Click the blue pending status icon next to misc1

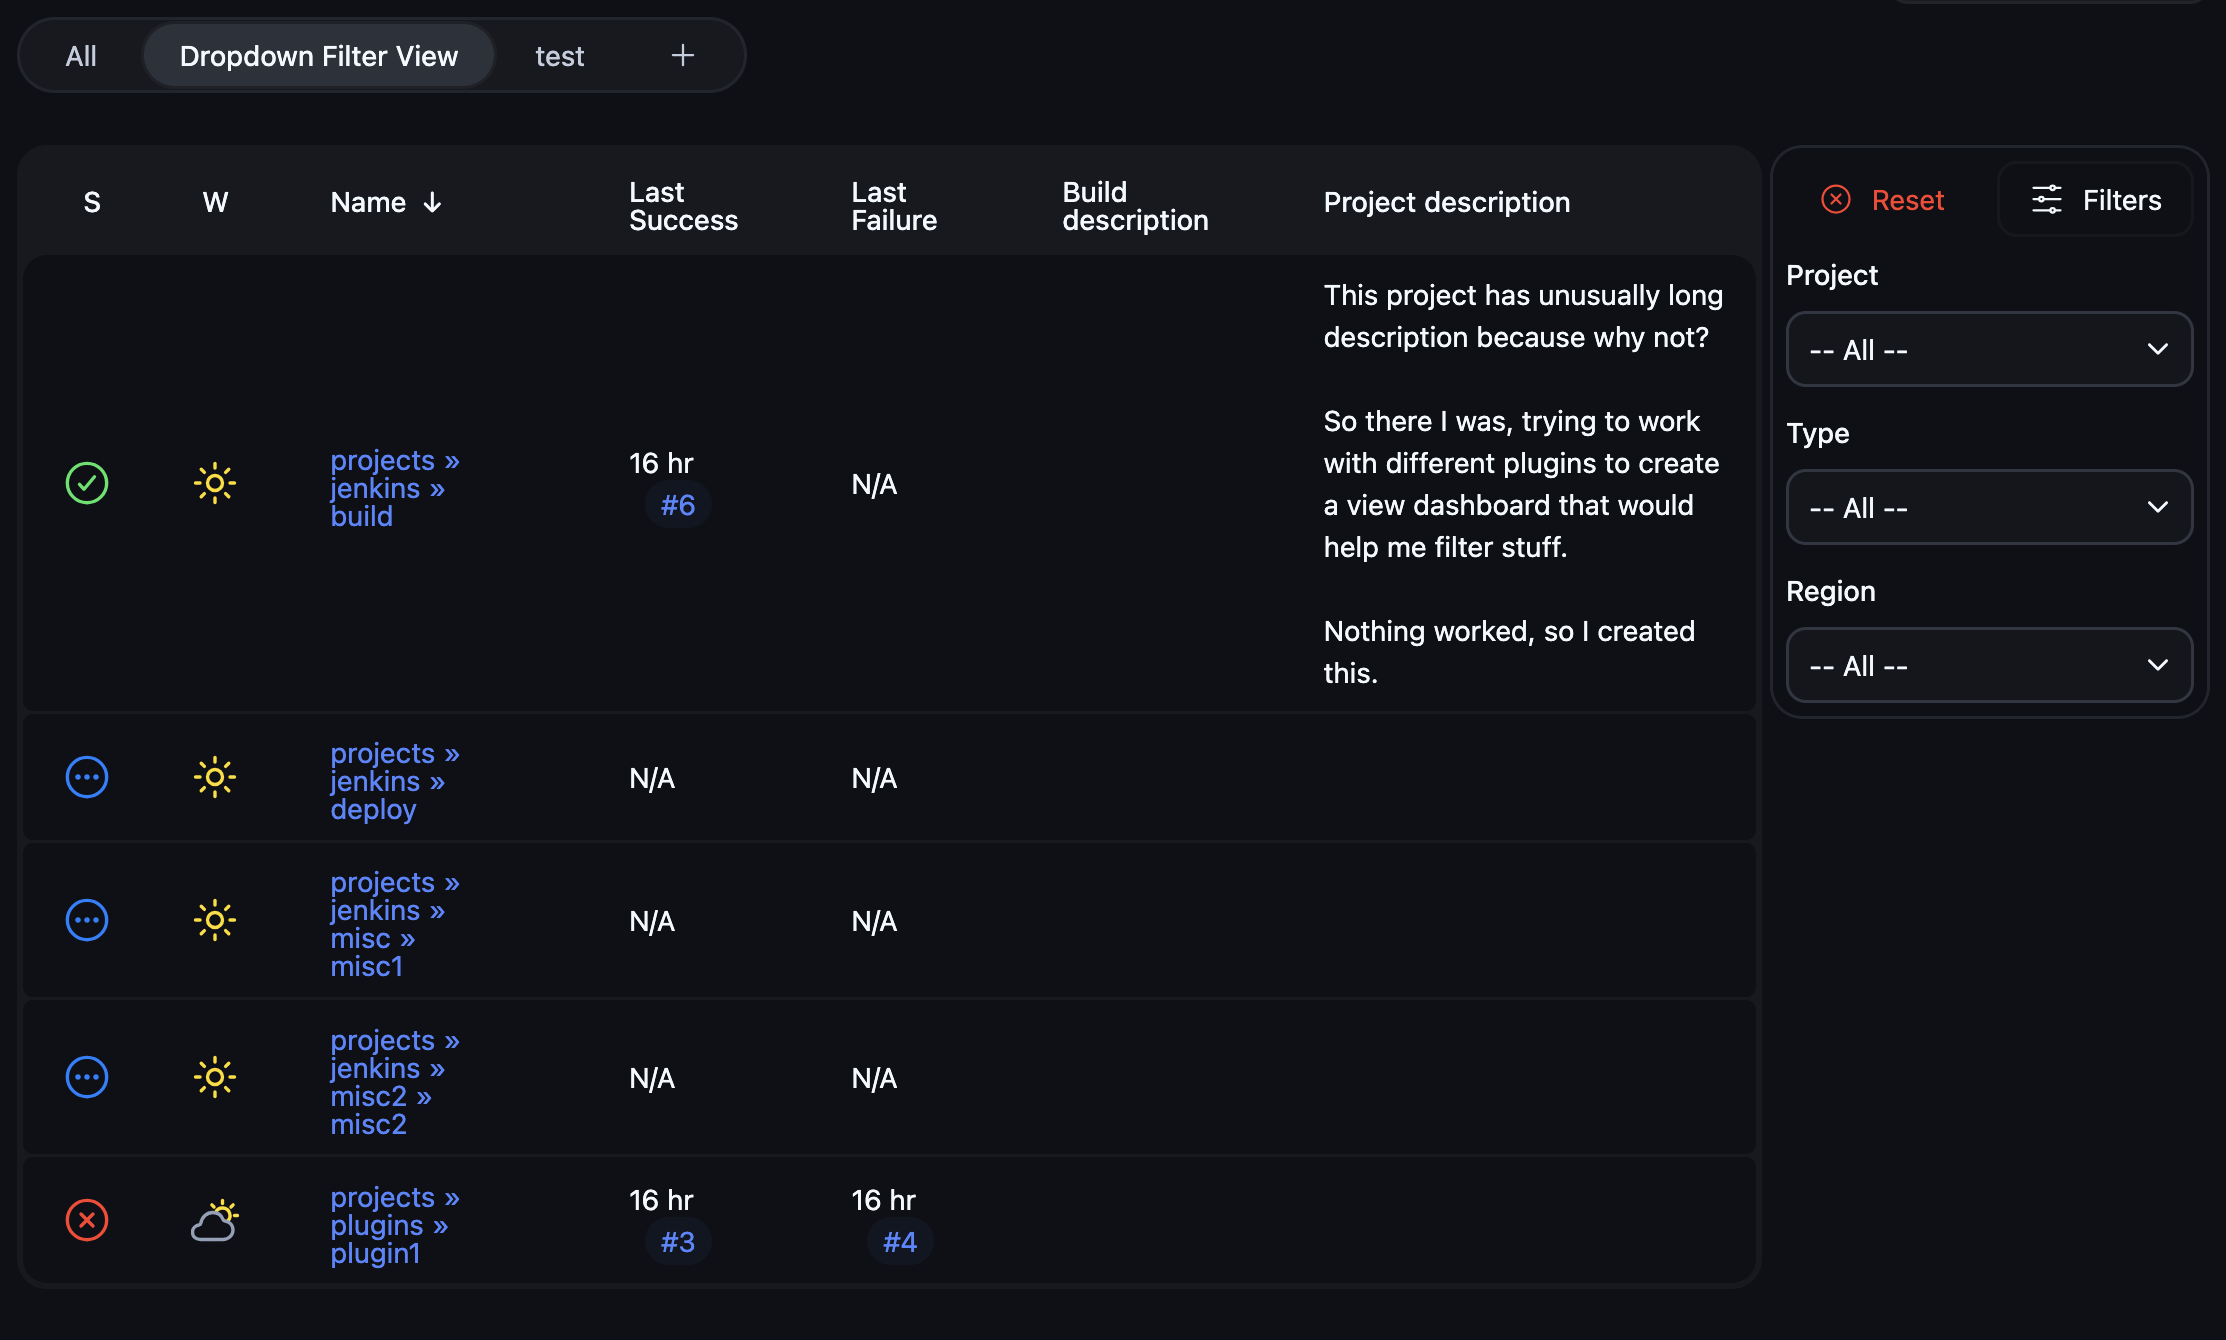[x=87, y=920]
